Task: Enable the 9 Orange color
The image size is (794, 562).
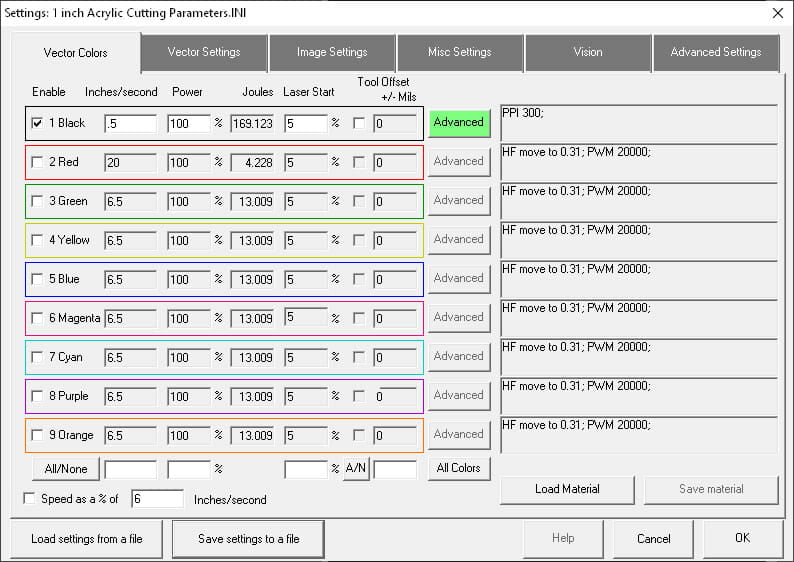Action: click(37, 435)
